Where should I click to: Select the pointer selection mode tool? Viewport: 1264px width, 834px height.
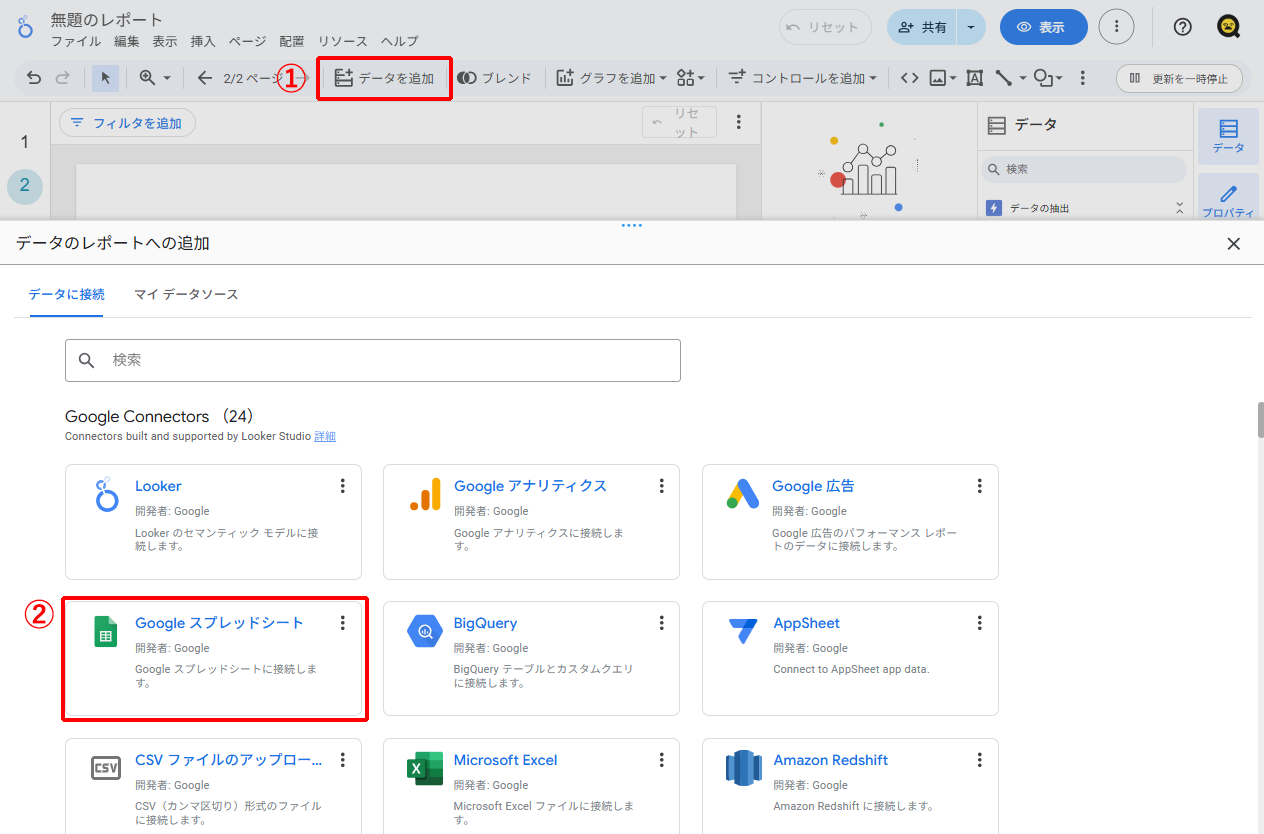pyautogui.click(x=105, y=78)
